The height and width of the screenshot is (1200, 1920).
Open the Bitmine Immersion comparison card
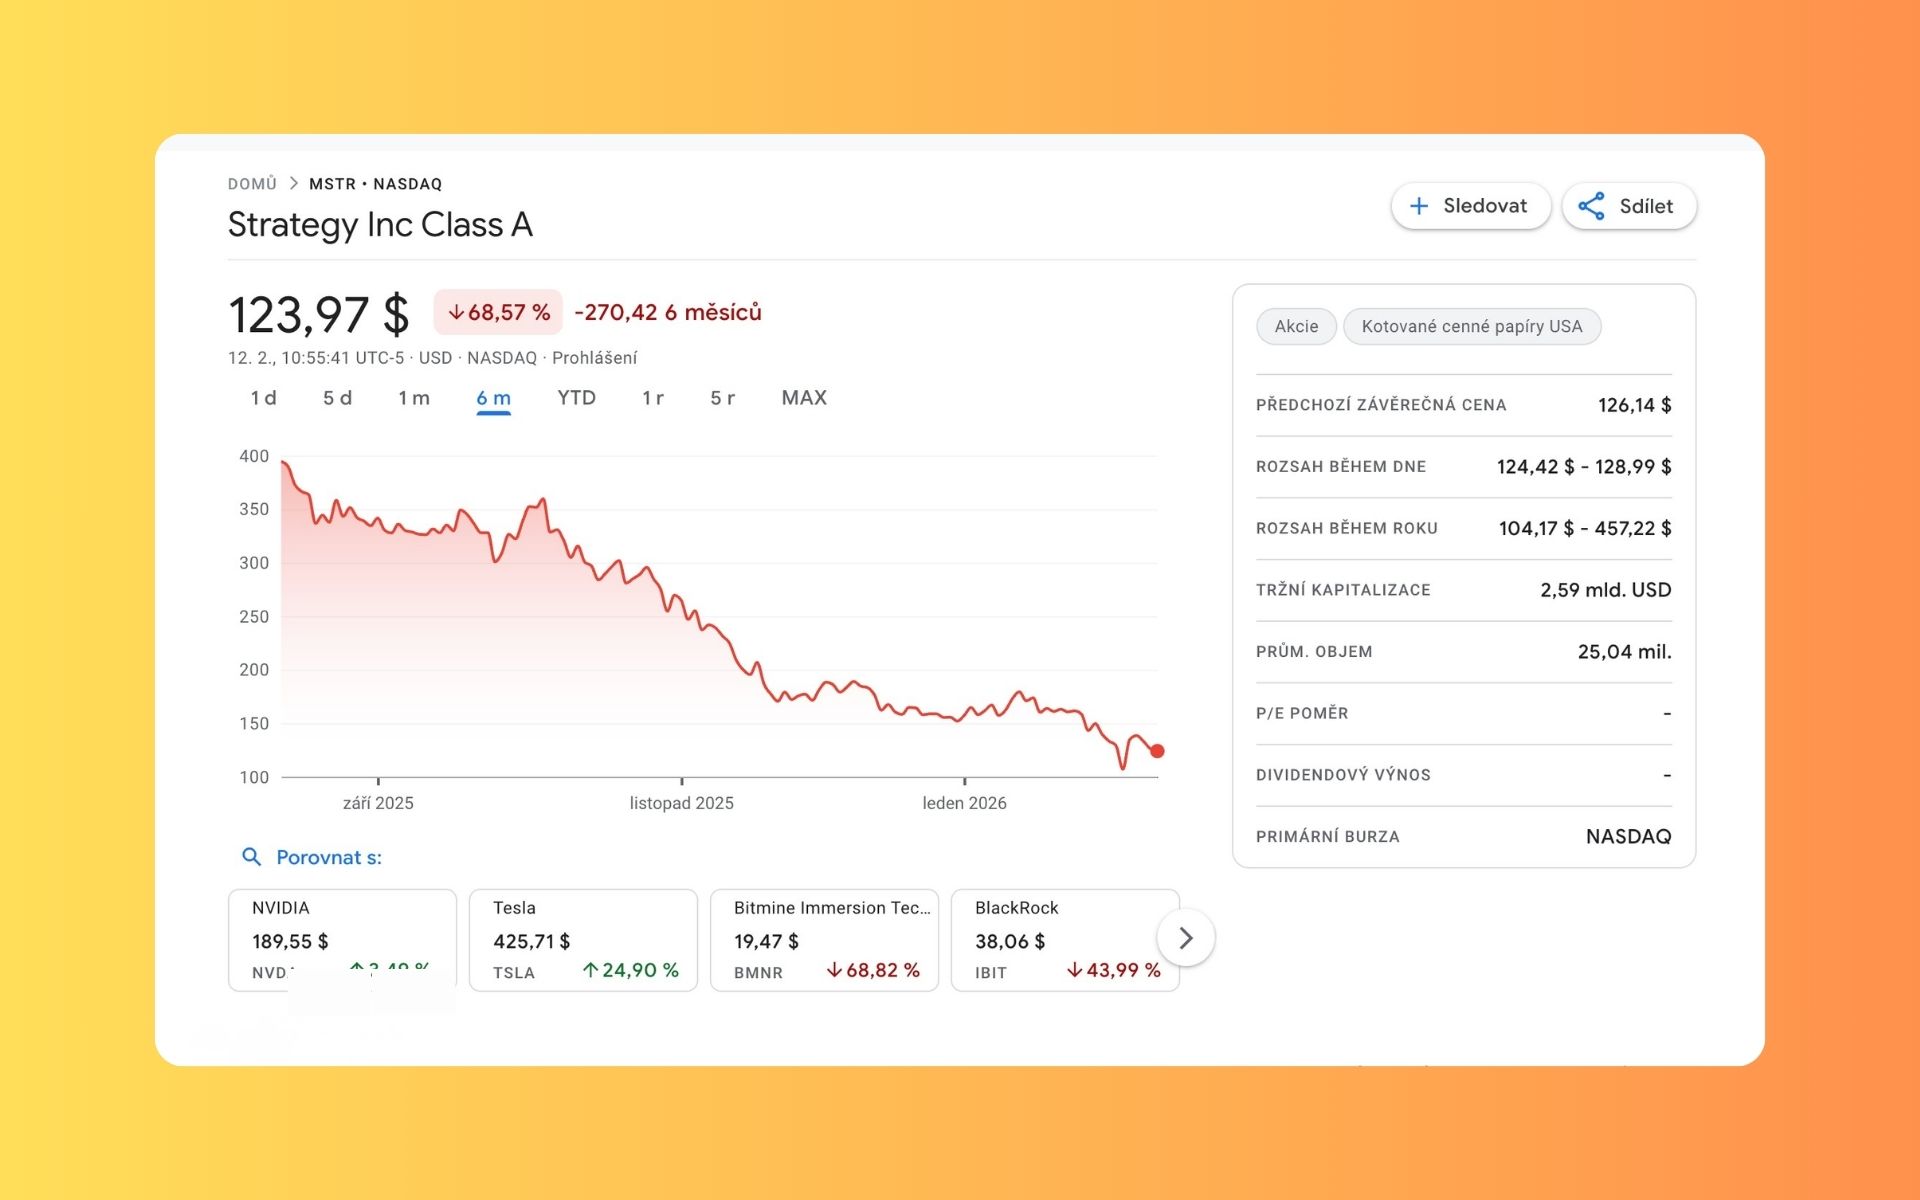coord(824,939)
